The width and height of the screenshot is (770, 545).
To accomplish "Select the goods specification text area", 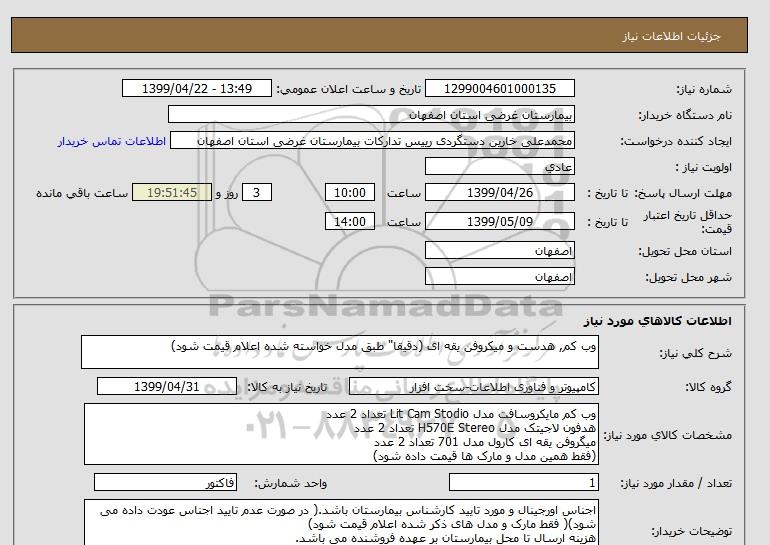I will 341,434.
